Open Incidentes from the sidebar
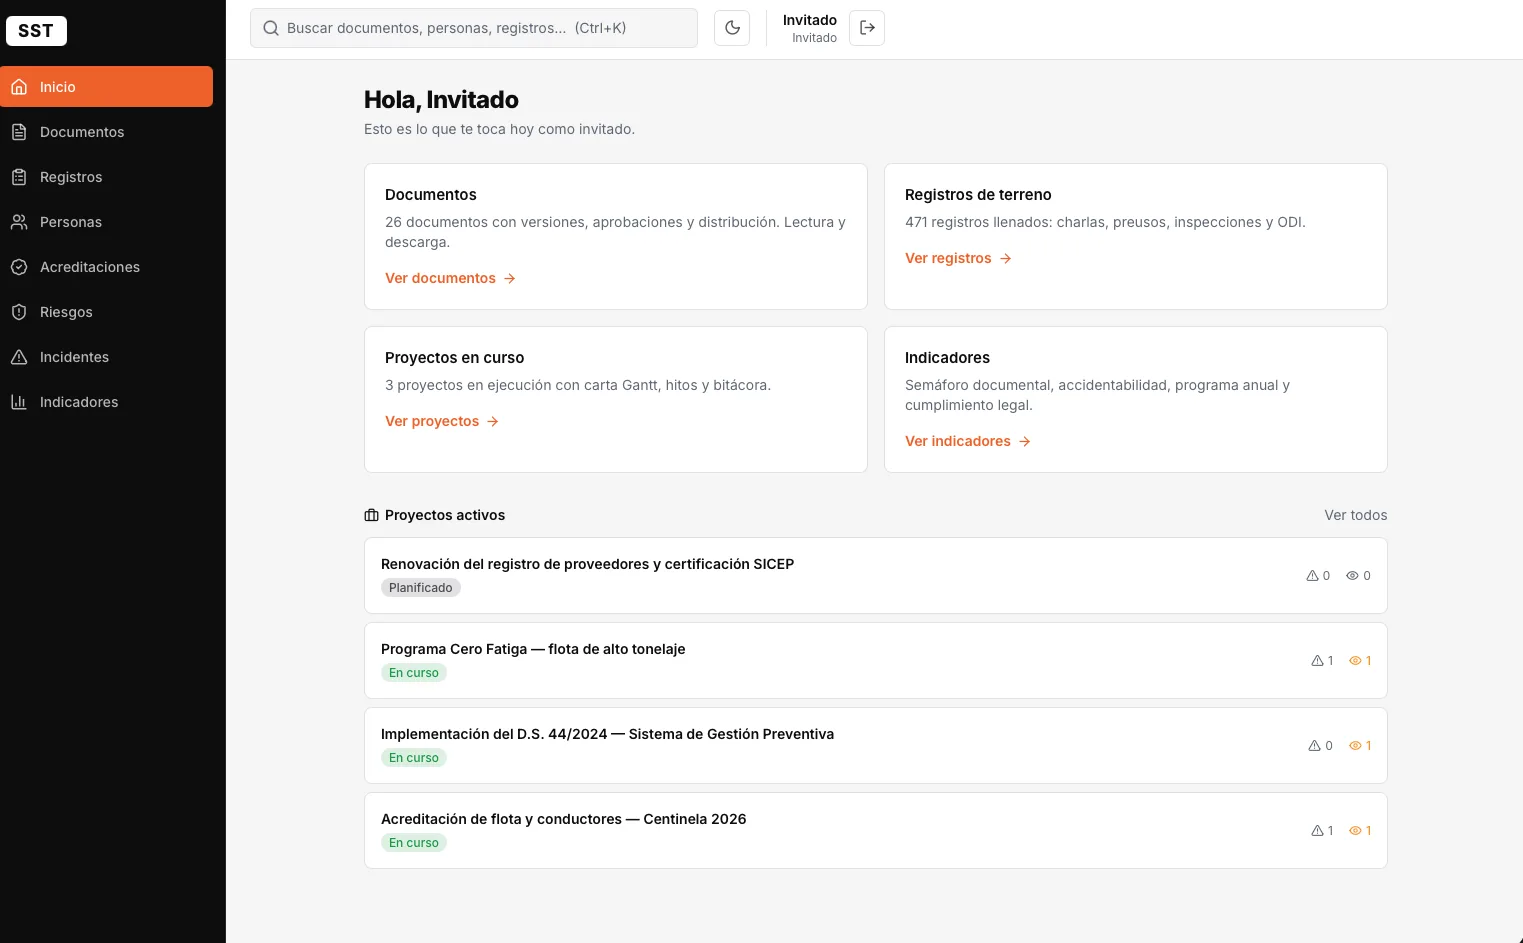The height and width of the screenshot is (943, 1523). coord(107,357)
